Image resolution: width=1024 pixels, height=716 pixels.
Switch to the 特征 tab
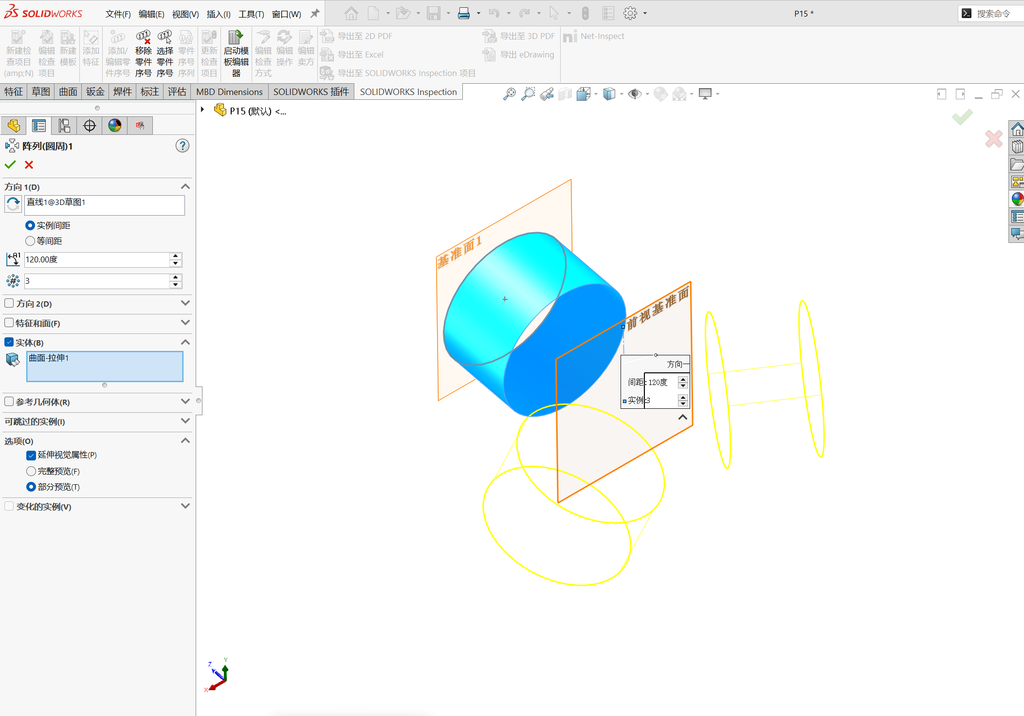pyautogui.click(x=14, y=91)
